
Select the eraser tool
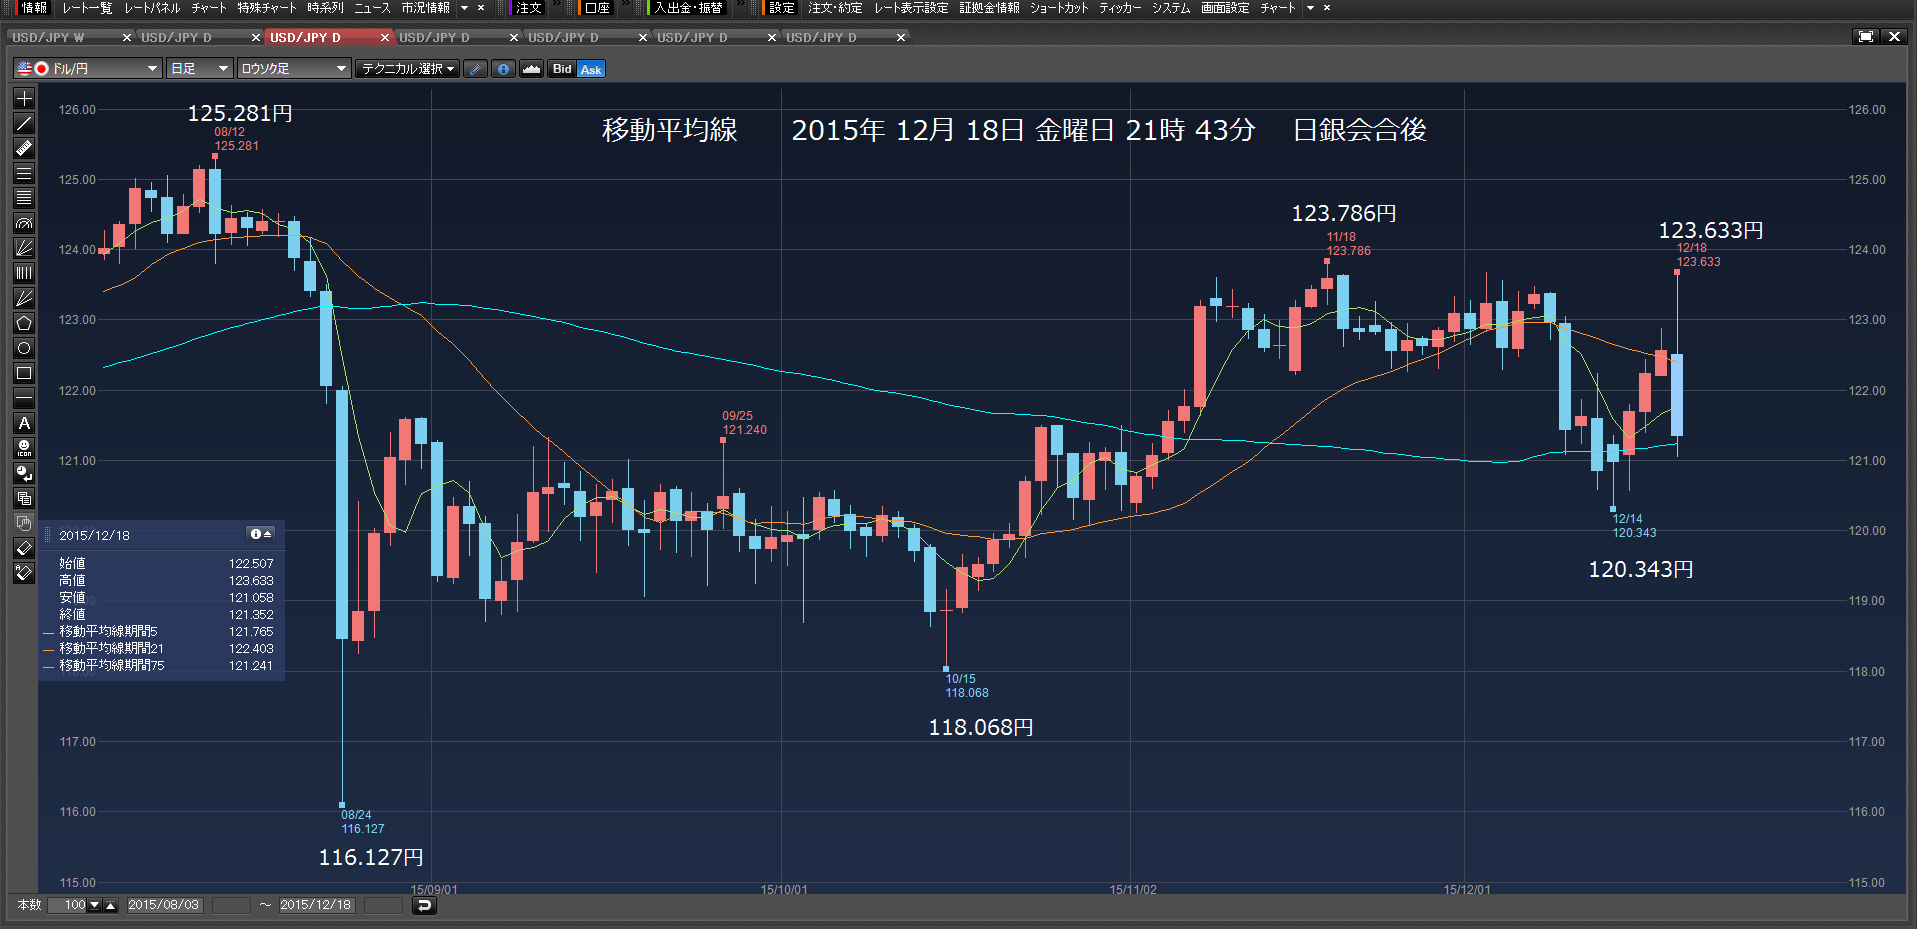pyautogui.click(x=24, y=548)
